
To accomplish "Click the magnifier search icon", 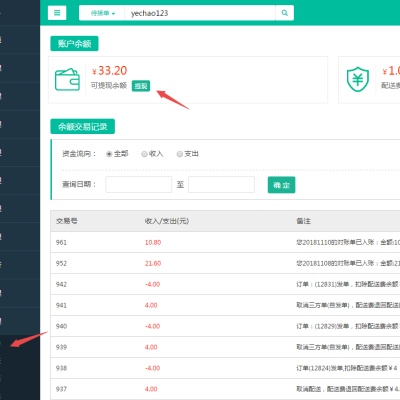I will (x=285, y=13).
